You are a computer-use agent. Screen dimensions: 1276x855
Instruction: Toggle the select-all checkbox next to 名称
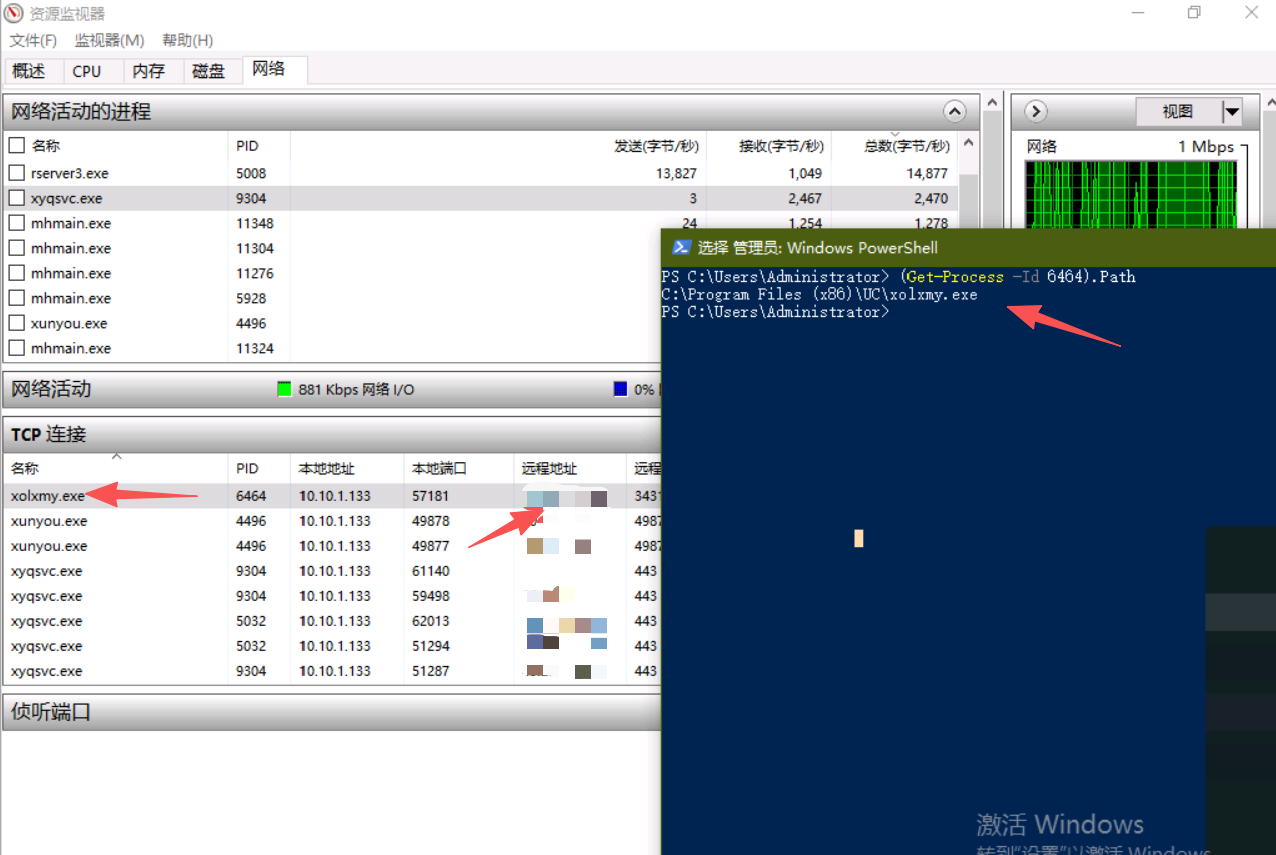coord(16,145)
